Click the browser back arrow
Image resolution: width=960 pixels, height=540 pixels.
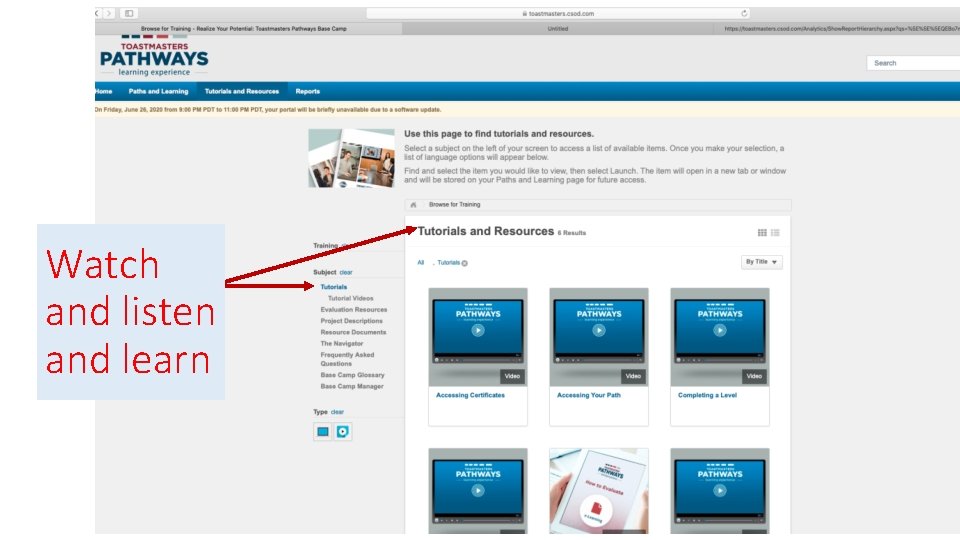[x=97, y=13]
